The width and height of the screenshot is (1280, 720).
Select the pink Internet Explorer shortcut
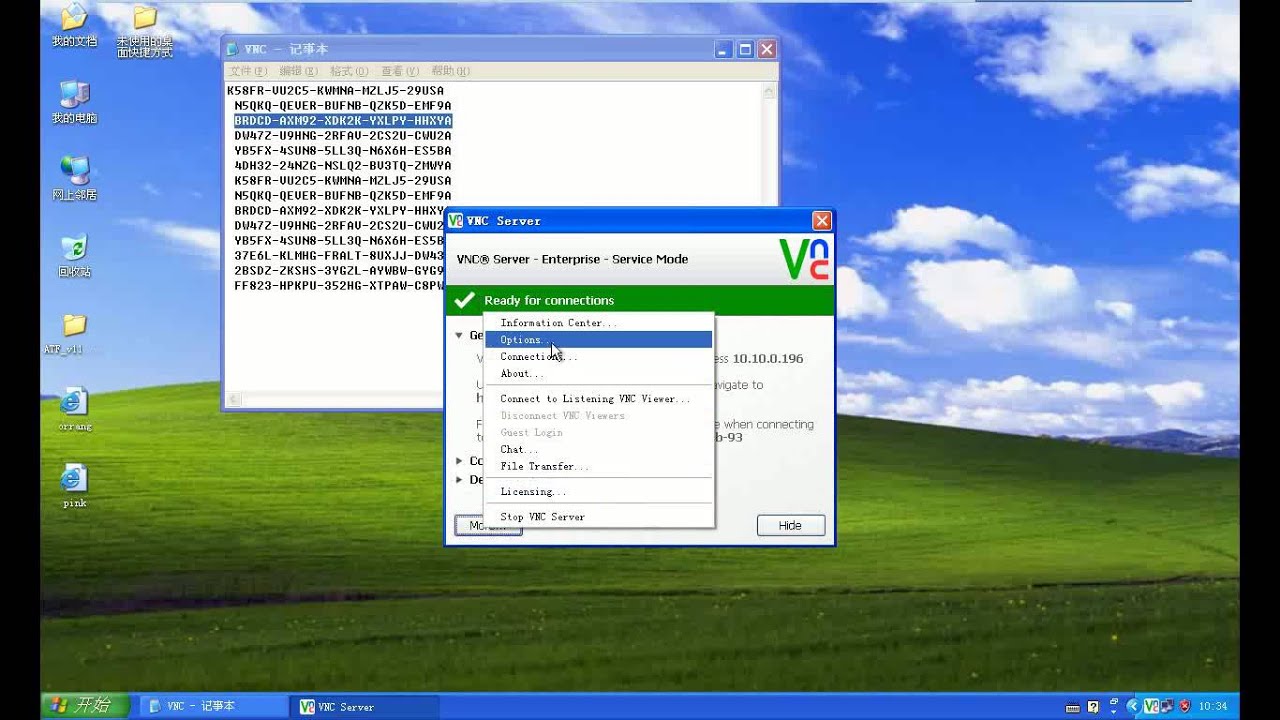coord(74,487)
